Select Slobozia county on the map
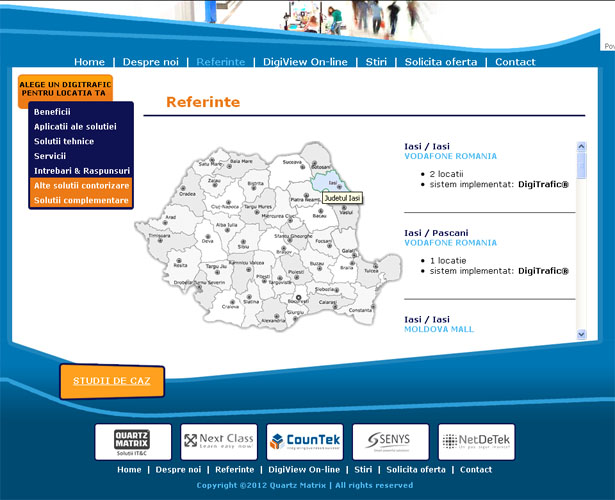Image resolution: width=615 pixels, height=500 pixels. tap(329, 289)
